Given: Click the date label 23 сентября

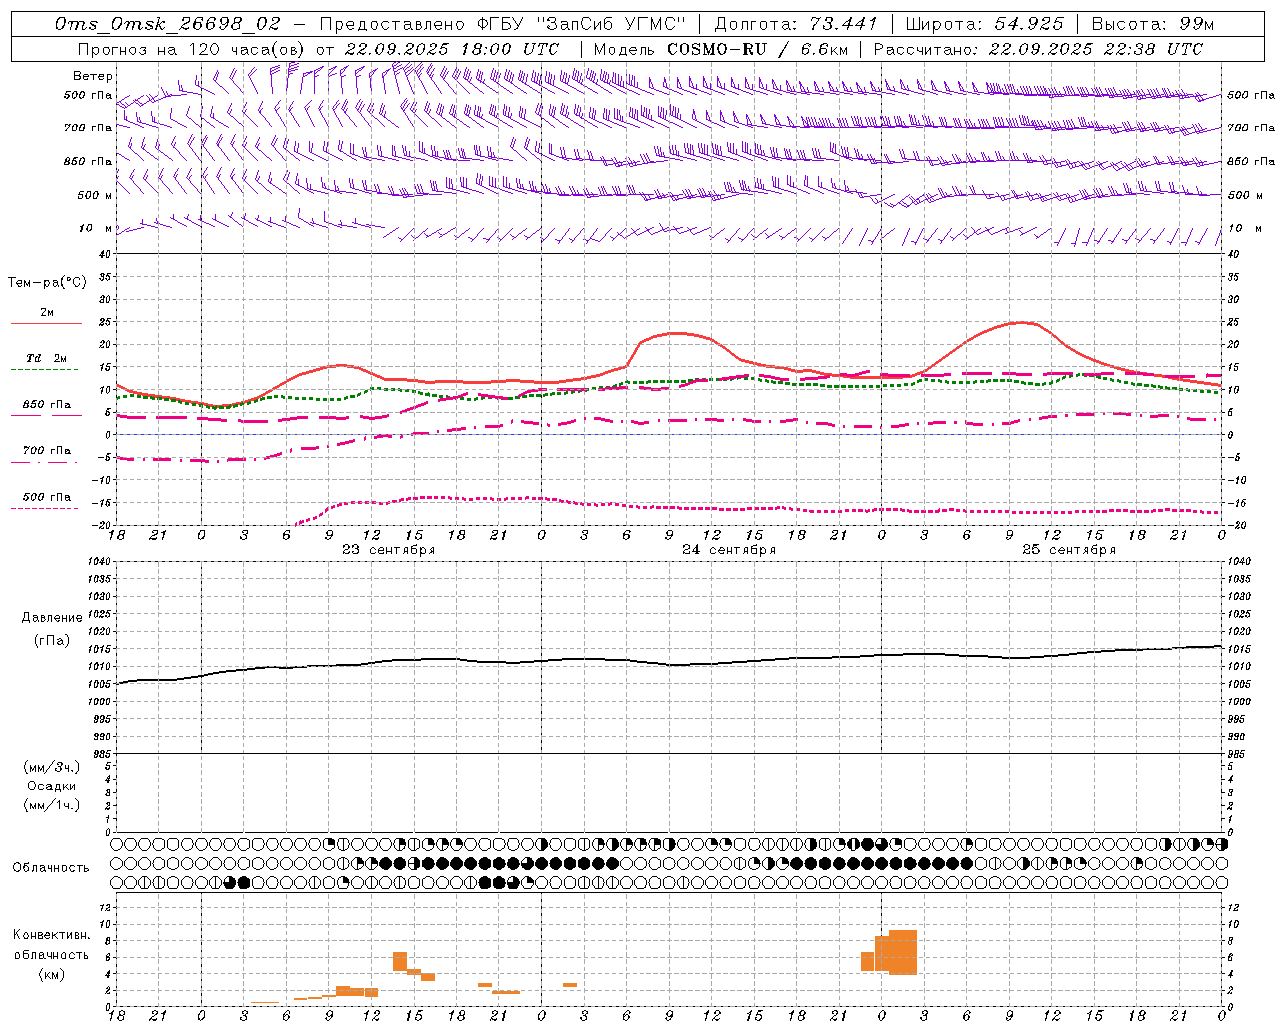Looking at the screenshot, I should 388,550.
